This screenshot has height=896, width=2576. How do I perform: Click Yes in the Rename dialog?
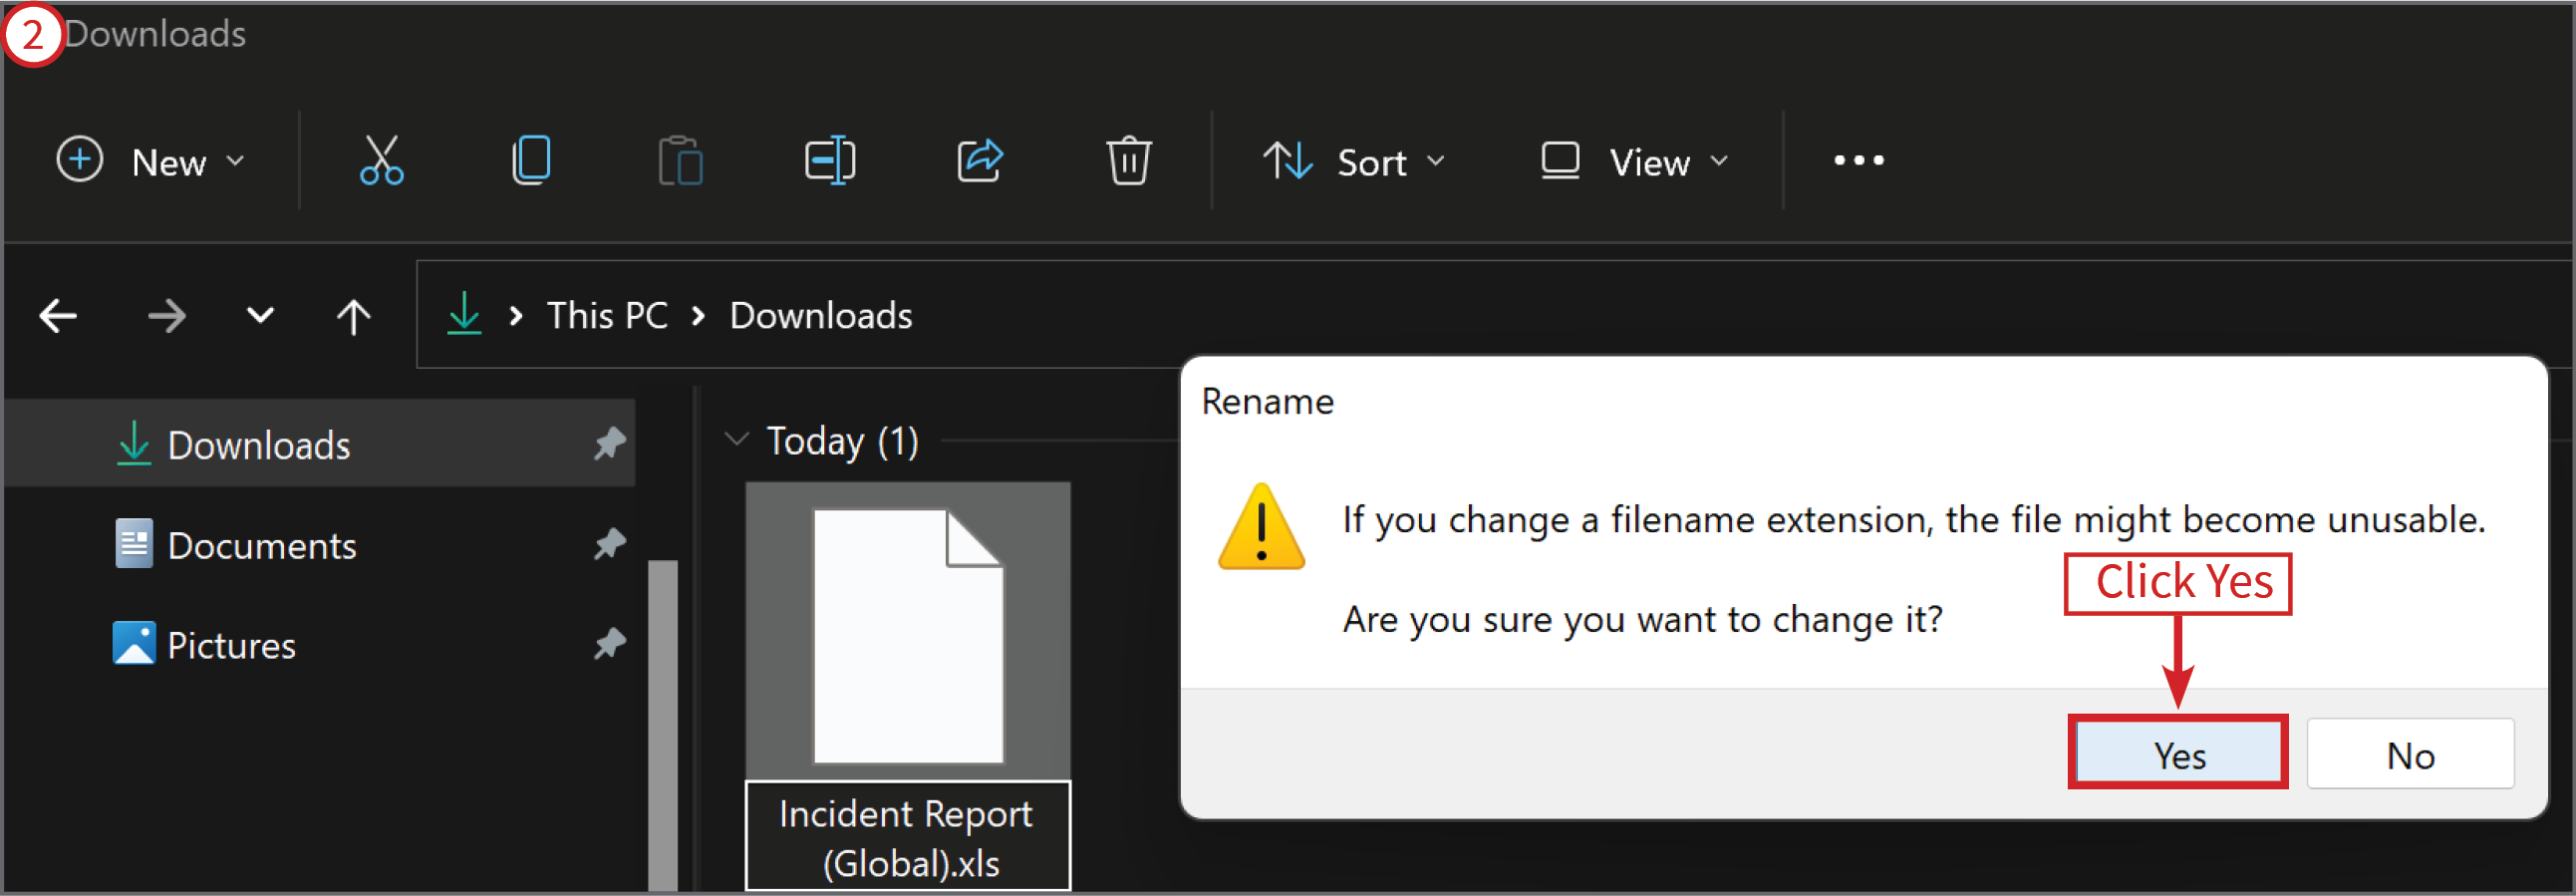tap(2178, 753)
